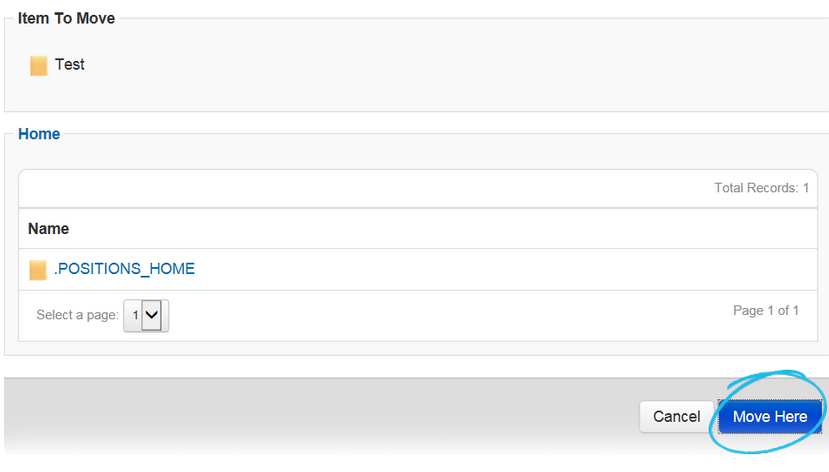Click the Test item label
This screenshot has height=472, width=829.
pos(70,65)
